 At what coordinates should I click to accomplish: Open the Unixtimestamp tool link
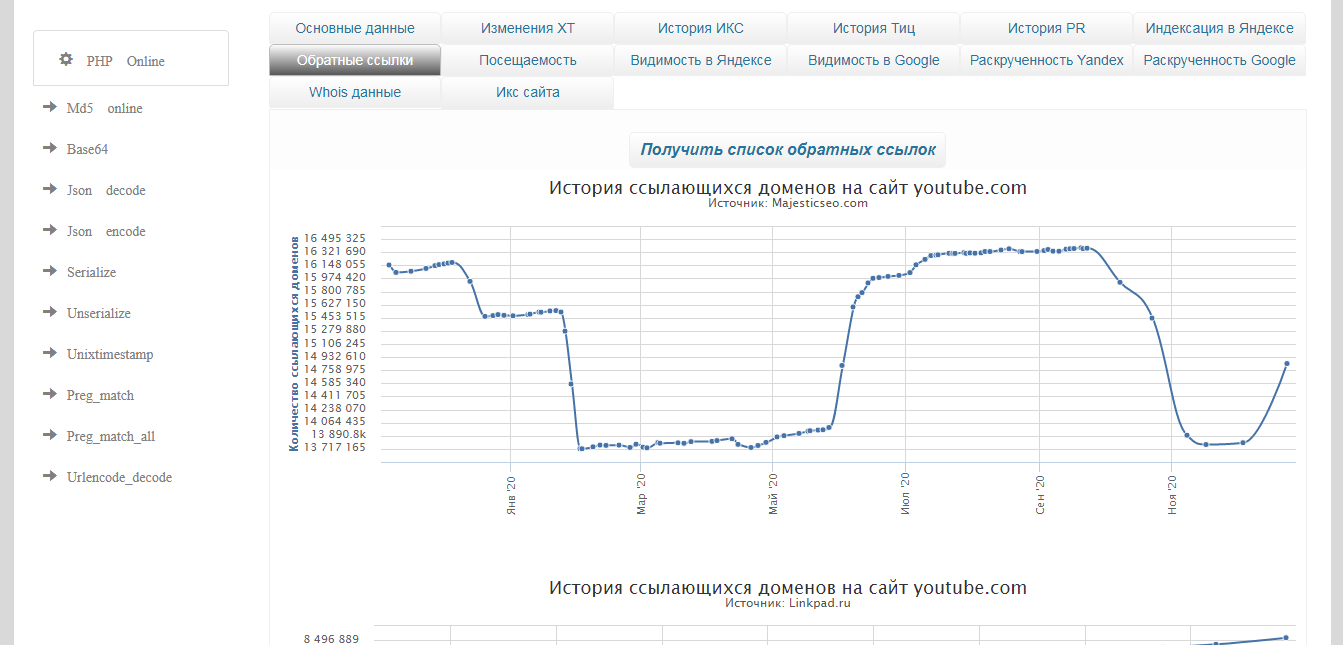(x=110, y=354)
